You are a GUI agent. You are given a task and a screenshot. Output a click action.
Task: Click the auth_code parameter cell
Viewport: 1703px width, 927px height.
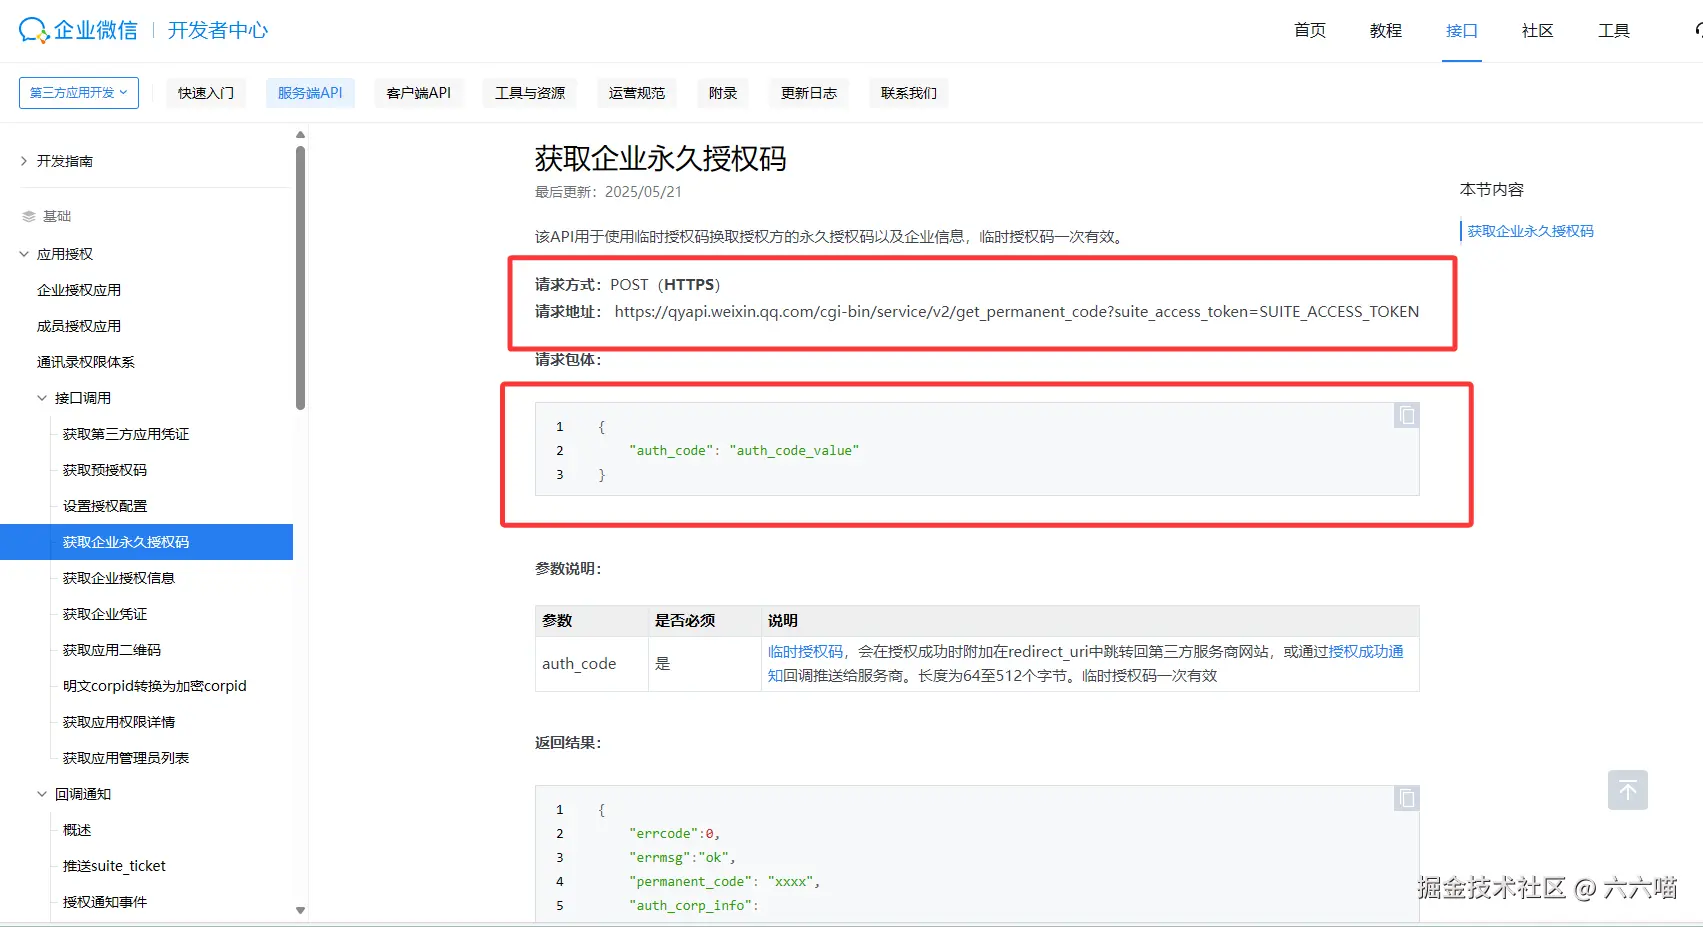pos(592,664)
